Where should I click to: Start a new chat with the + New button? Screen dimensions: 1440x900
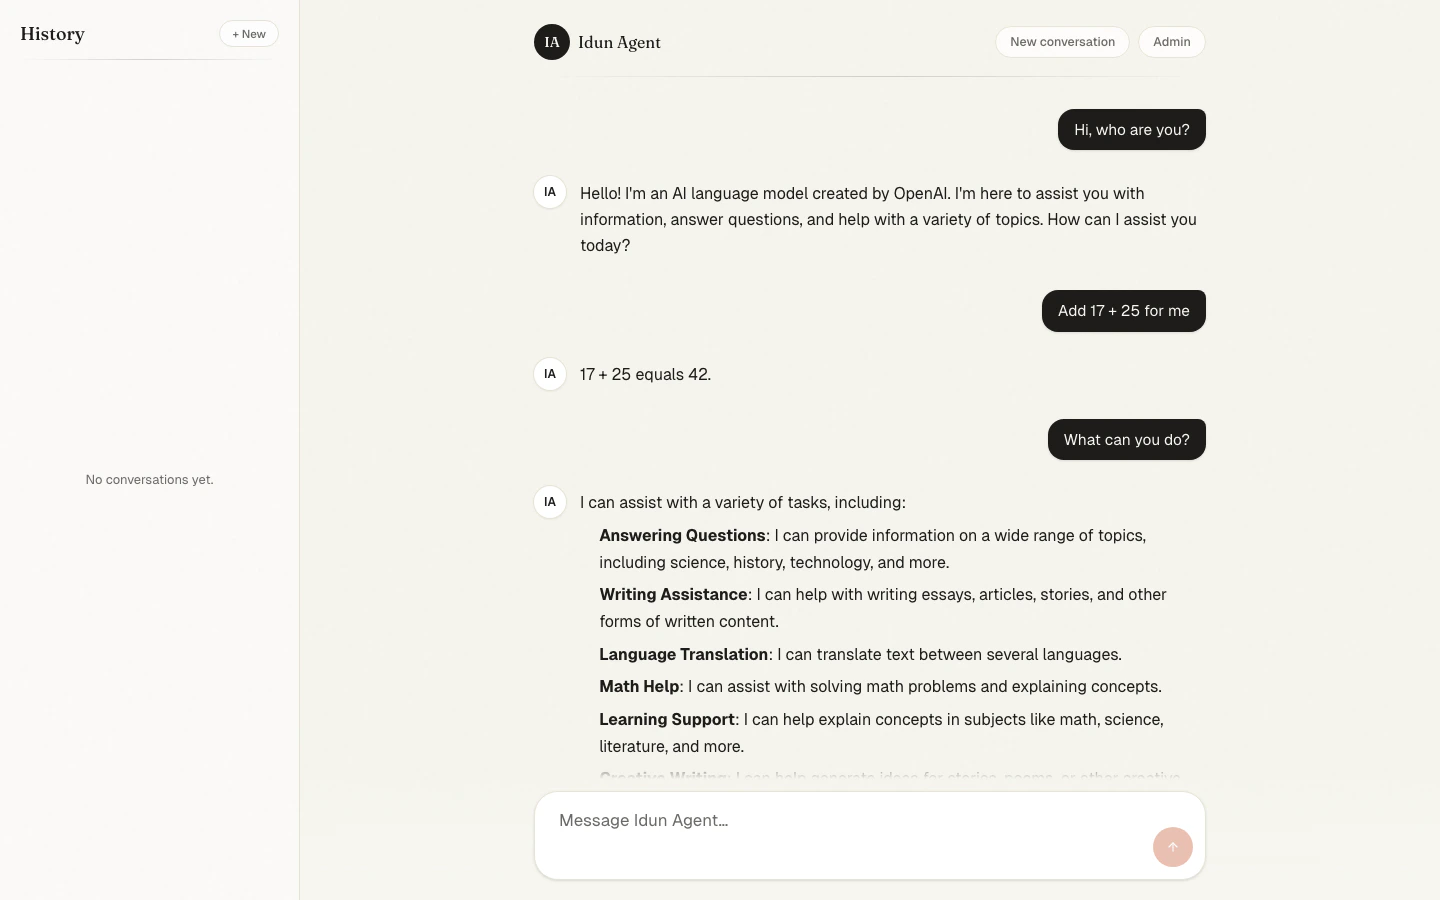click(x=249, y=34)
